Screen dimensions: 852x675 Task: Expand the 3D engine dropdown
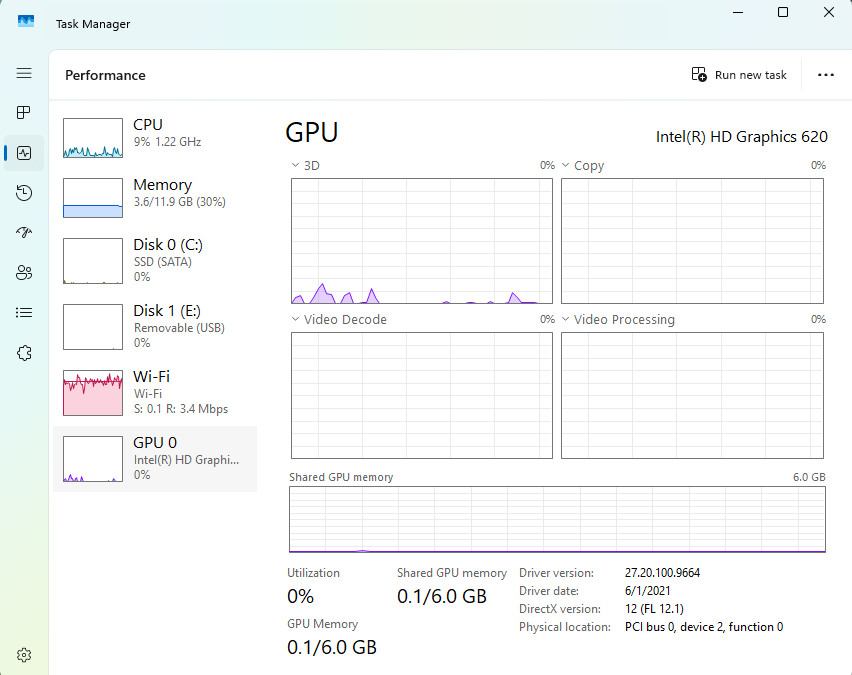[305, 165]
